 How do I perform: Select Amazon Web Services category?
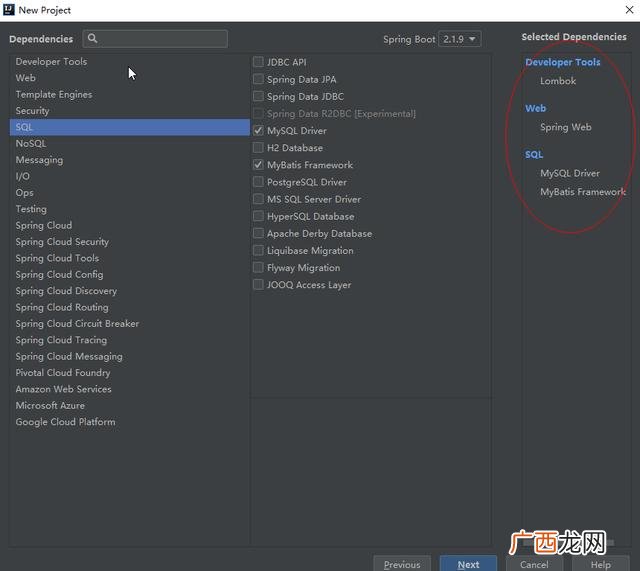pyautogui.click(x=129, y=389)
